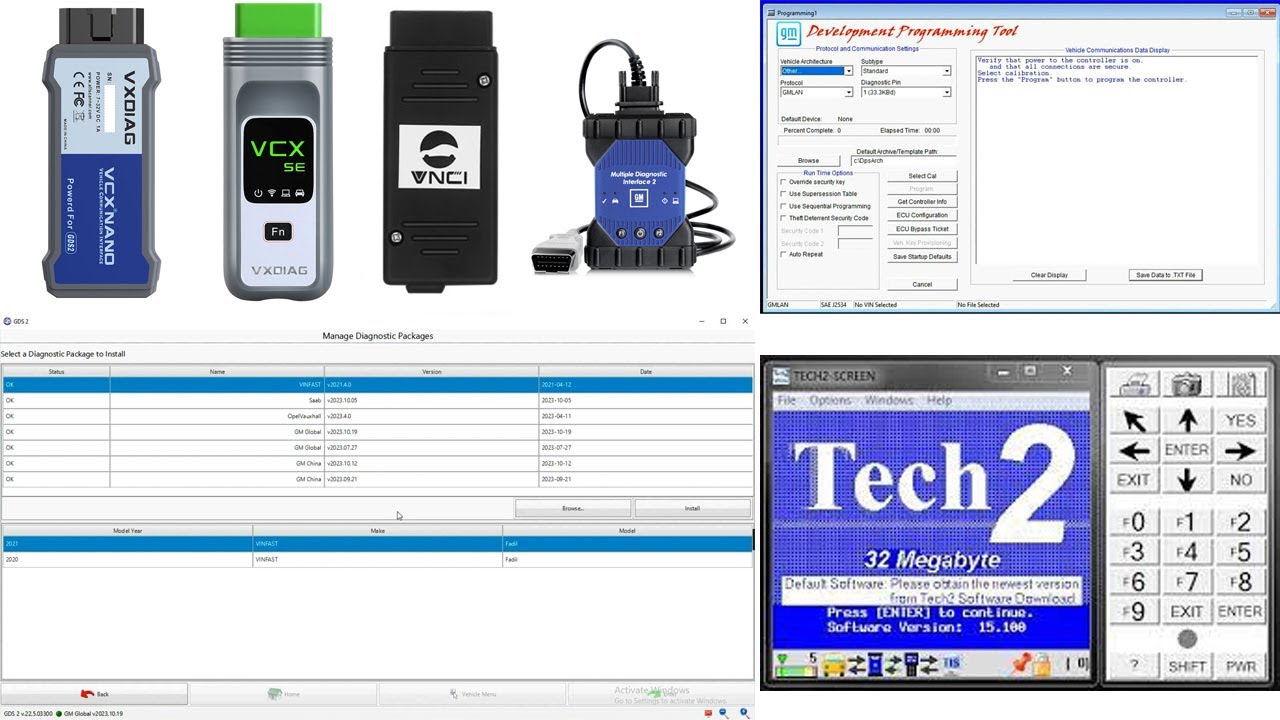Viewport: 1280px width, 720px height.
Task: Click the mouse pointer key on the Tech2 keypad
Action: point(1134,420)
